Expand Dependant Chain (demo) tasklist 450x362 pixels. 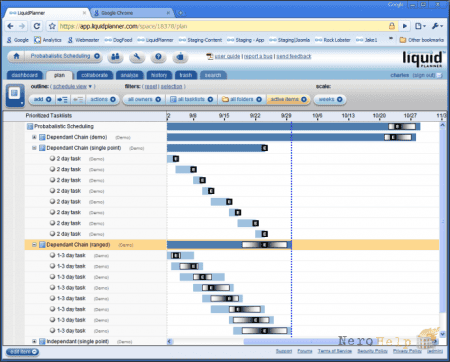point(34,137)
